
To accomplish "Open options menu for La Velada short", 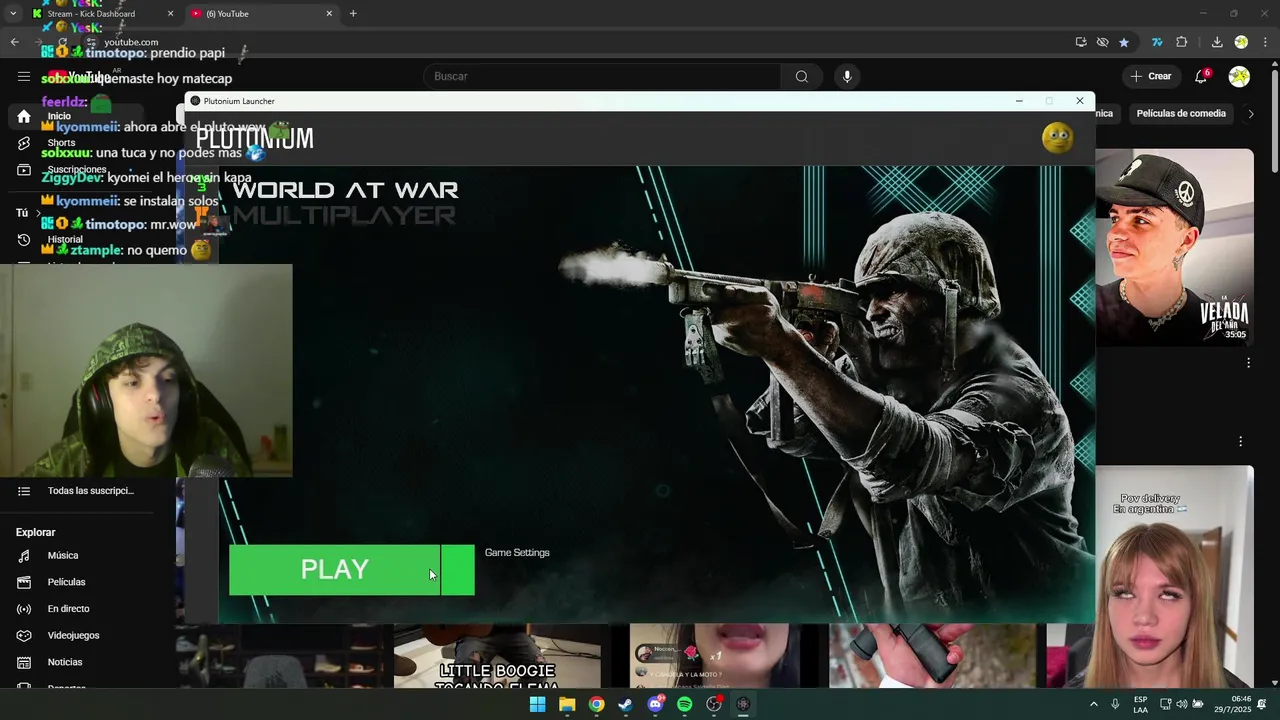I will point(1248,363).
